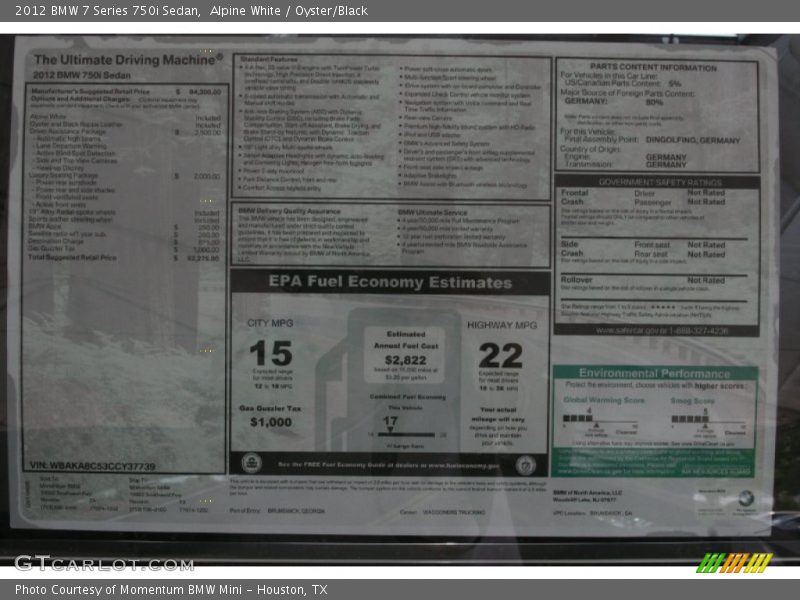Click the "Rollover" rating row
Image resolution: width=800 pixels, height=600 pixels.
[643, 280]
